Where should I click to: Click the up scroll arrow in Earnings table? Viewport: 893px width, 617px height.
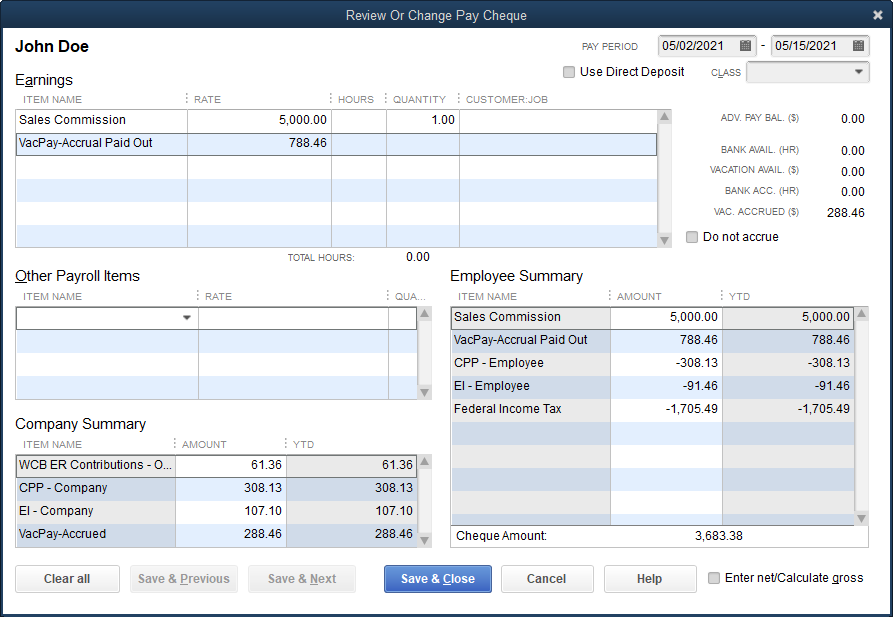(x=663, y=114)
